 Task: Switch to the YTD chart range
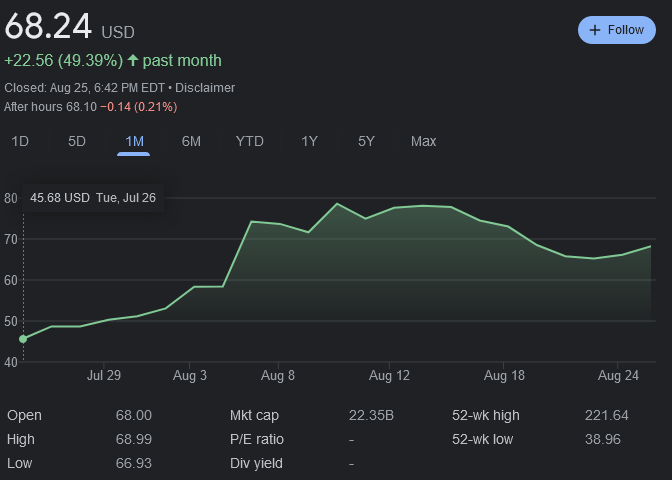click(249, 141)
